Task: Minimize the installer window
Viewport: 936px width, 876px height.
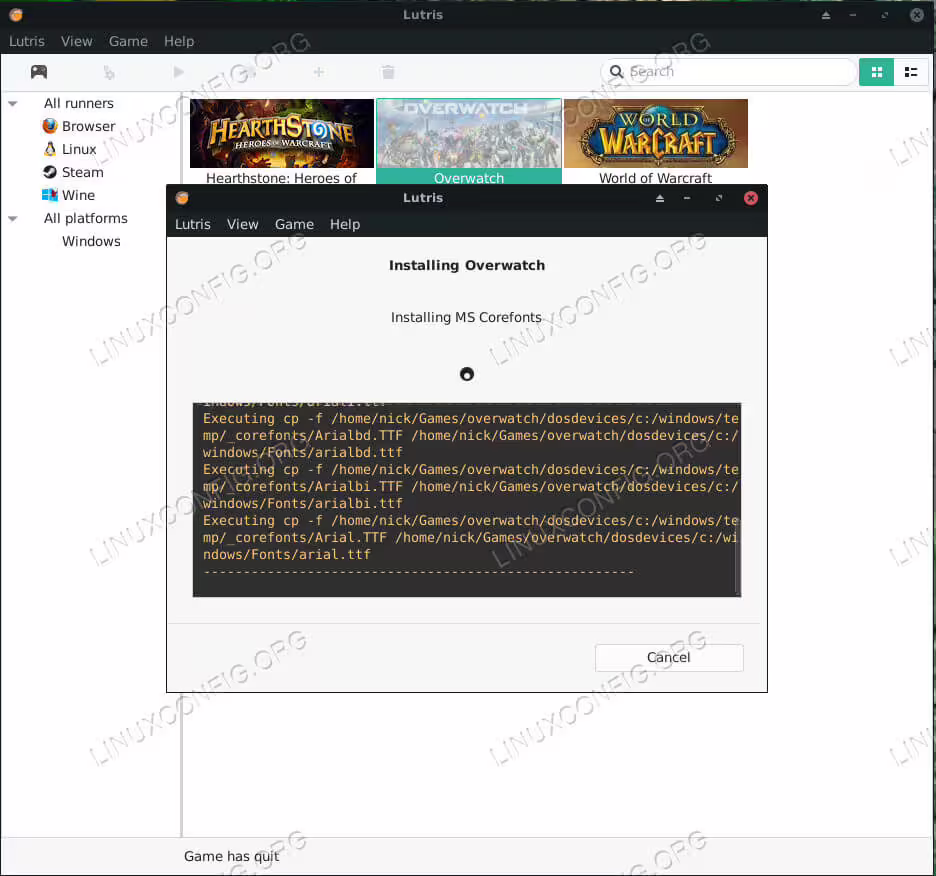Action: [687, 198]
